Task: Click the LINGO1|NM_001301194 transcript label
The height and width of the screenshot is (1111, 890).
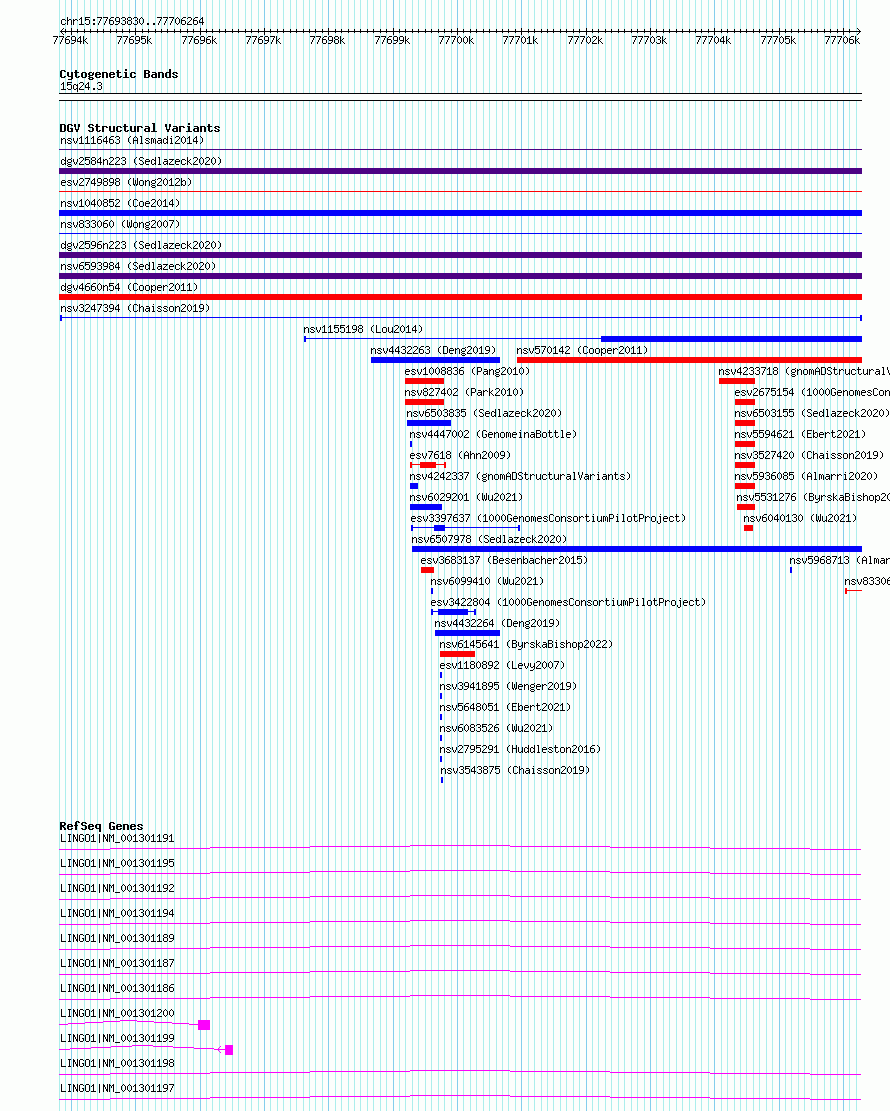Action: (x=117, y=913)
